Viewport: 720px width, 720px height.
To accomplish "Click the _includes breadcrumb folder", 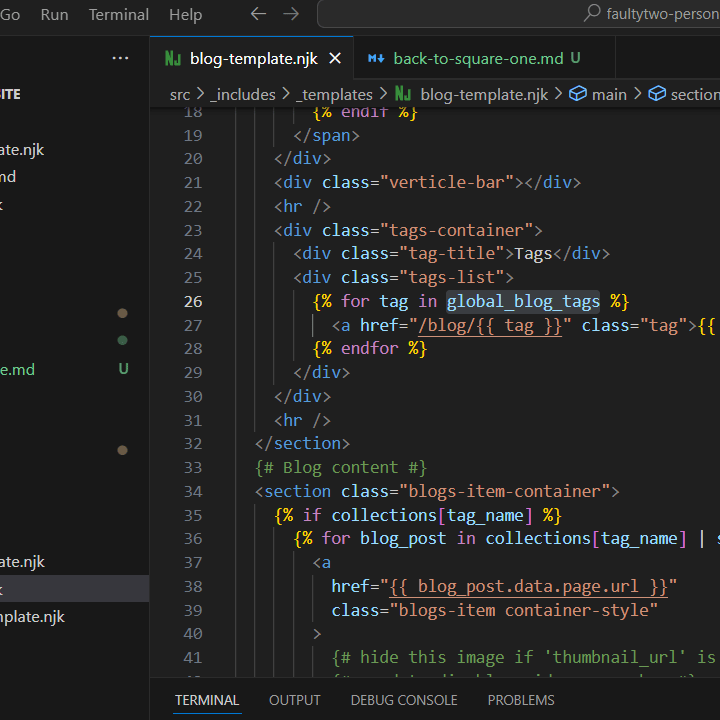I will tap(243, 94).
